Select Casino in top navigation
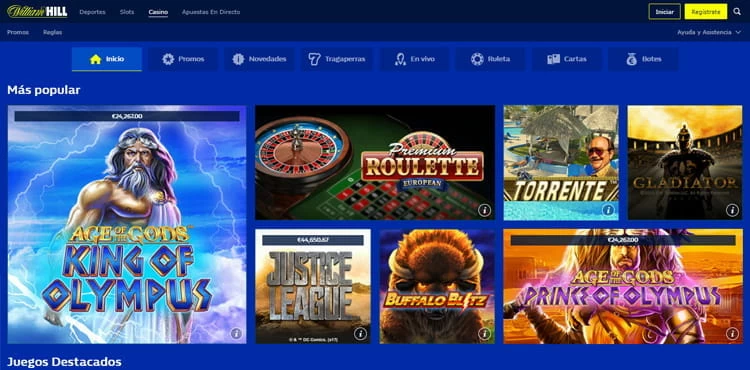This screenshot has height=370, width=750. tap(158, 12)
